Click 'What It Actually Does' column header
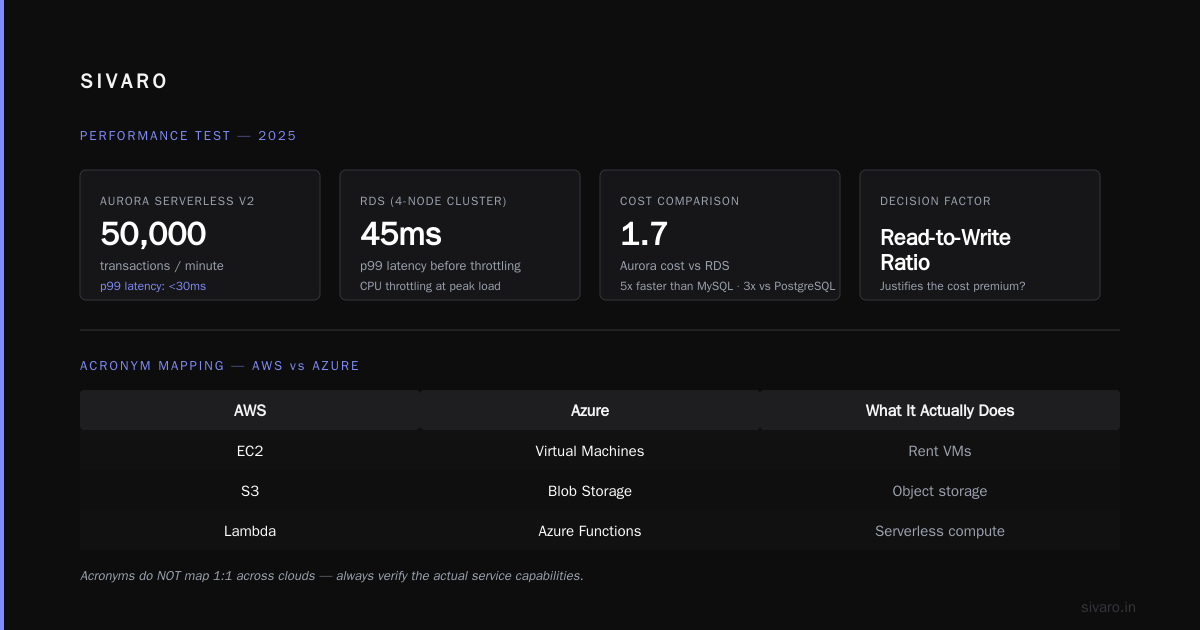The image size is (1200, 630). [940, 410]
